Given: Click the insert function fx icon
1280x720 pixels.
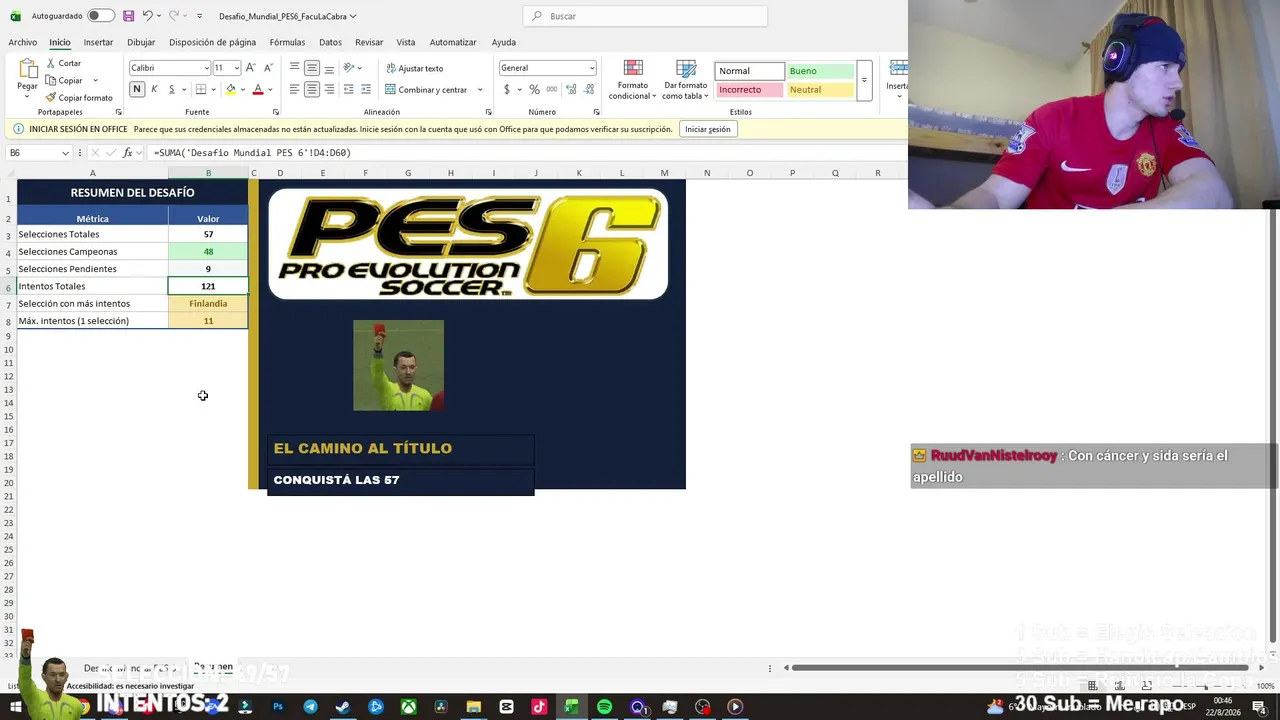Looking at the screenshot, I should point(127,153).
